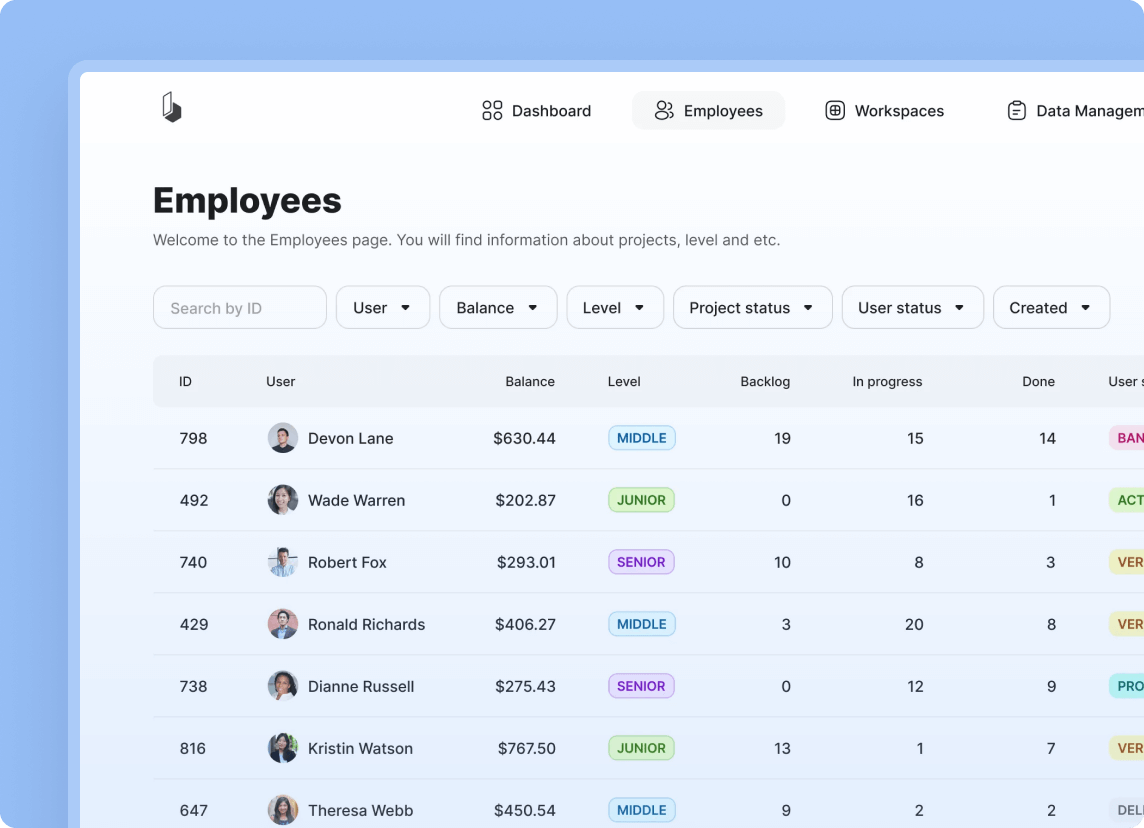This screenshot has height=828, width=1144.
Task: Open the Balance filter dropdown
Action: point(498,308)
